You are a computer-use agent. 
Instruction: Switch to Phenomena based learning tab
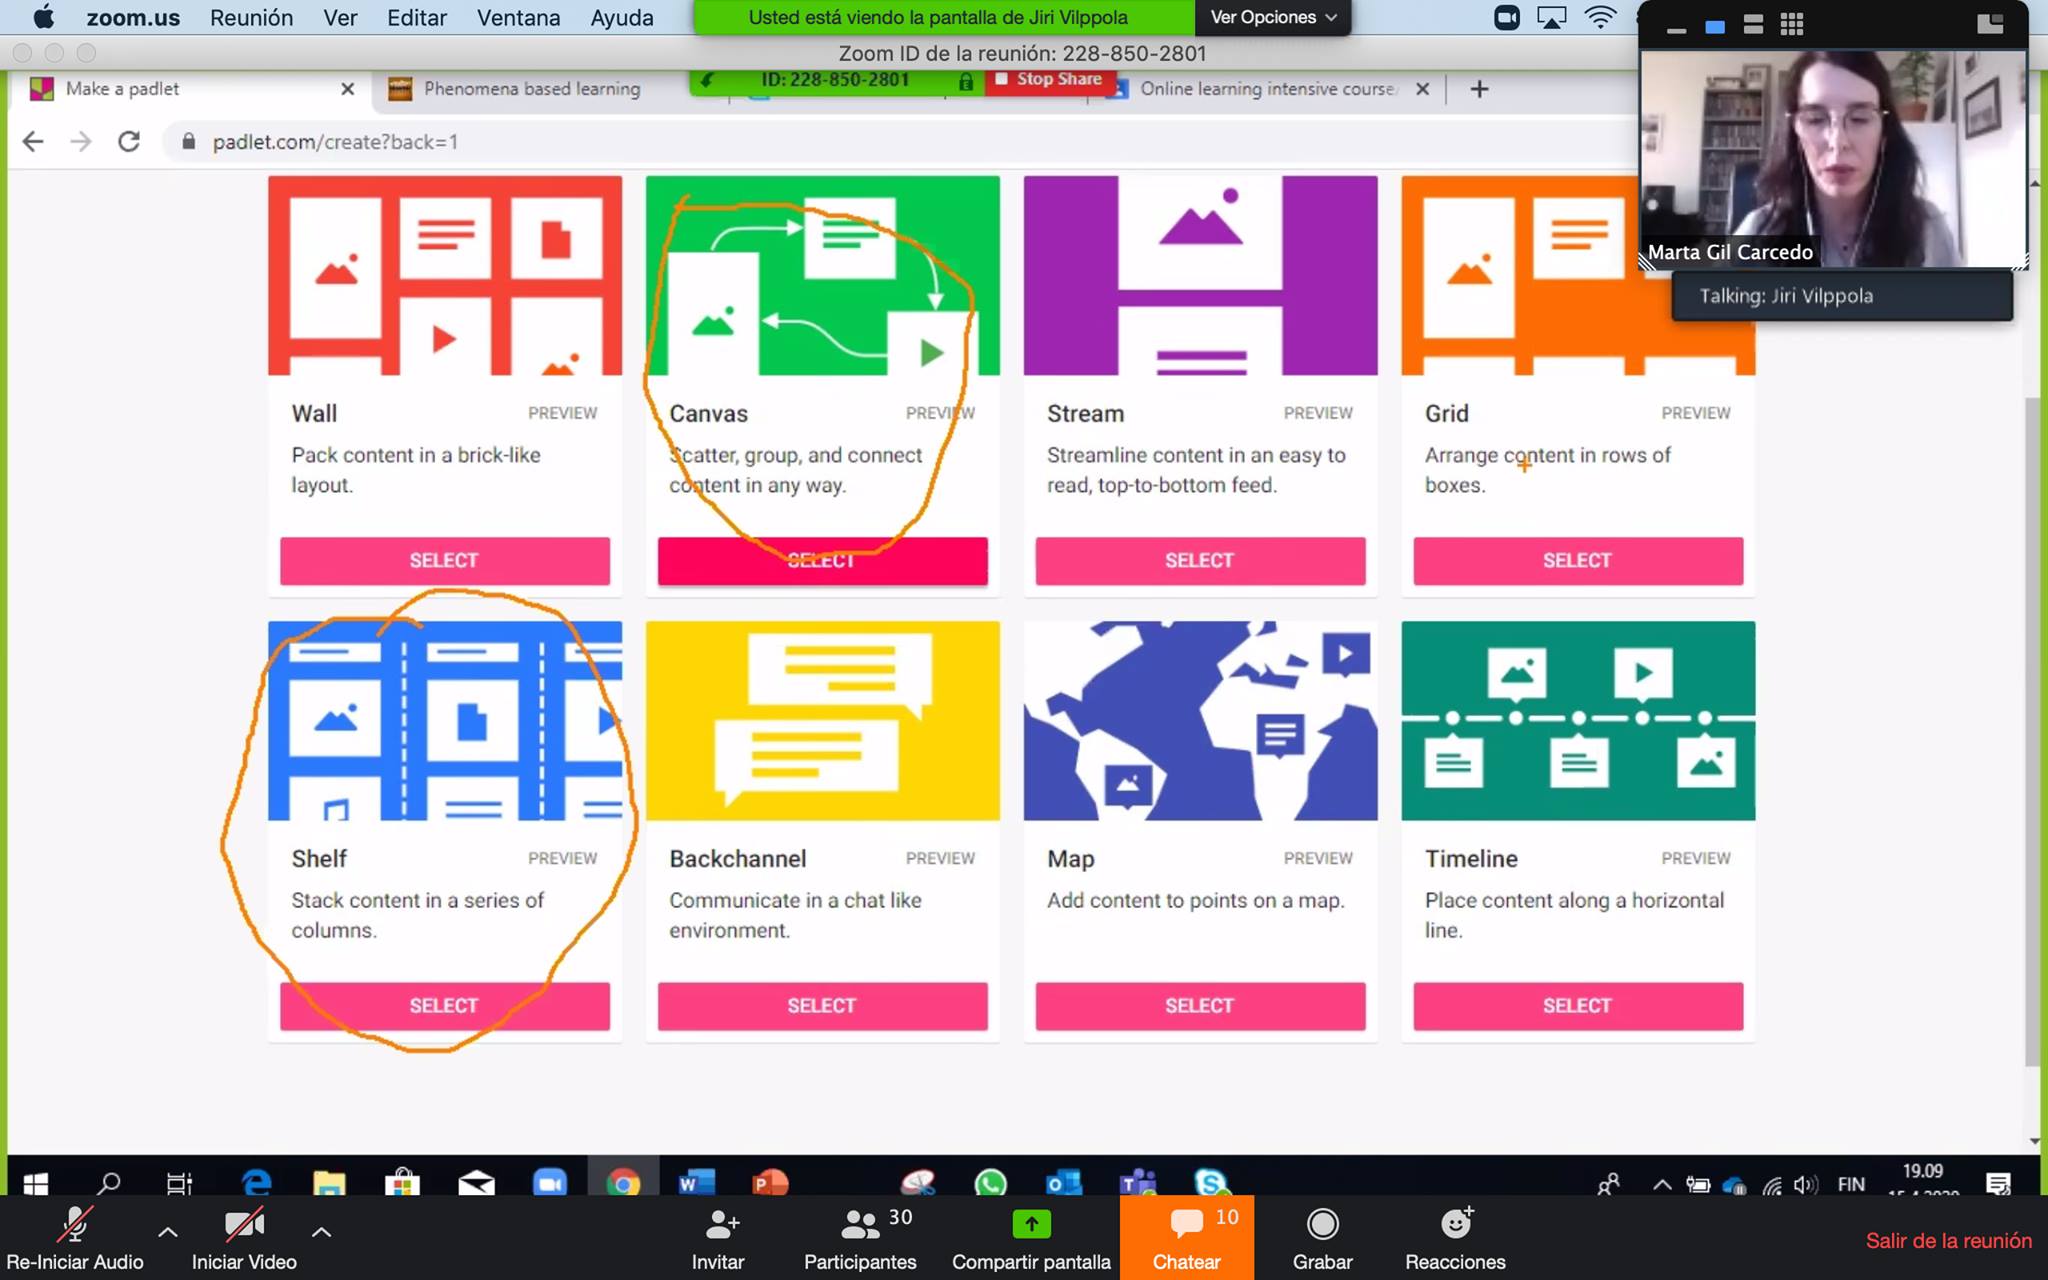click(531, 89)
